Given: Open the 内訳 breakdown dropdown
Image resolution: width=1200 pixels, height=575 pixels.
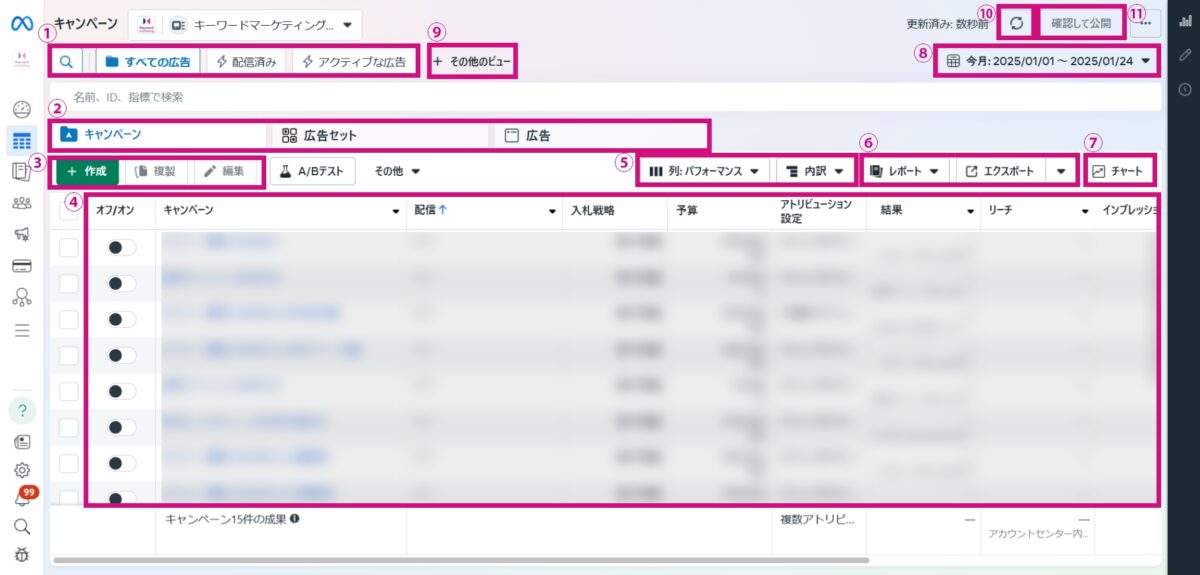Looking at the screenshot, I should [815, 171].
